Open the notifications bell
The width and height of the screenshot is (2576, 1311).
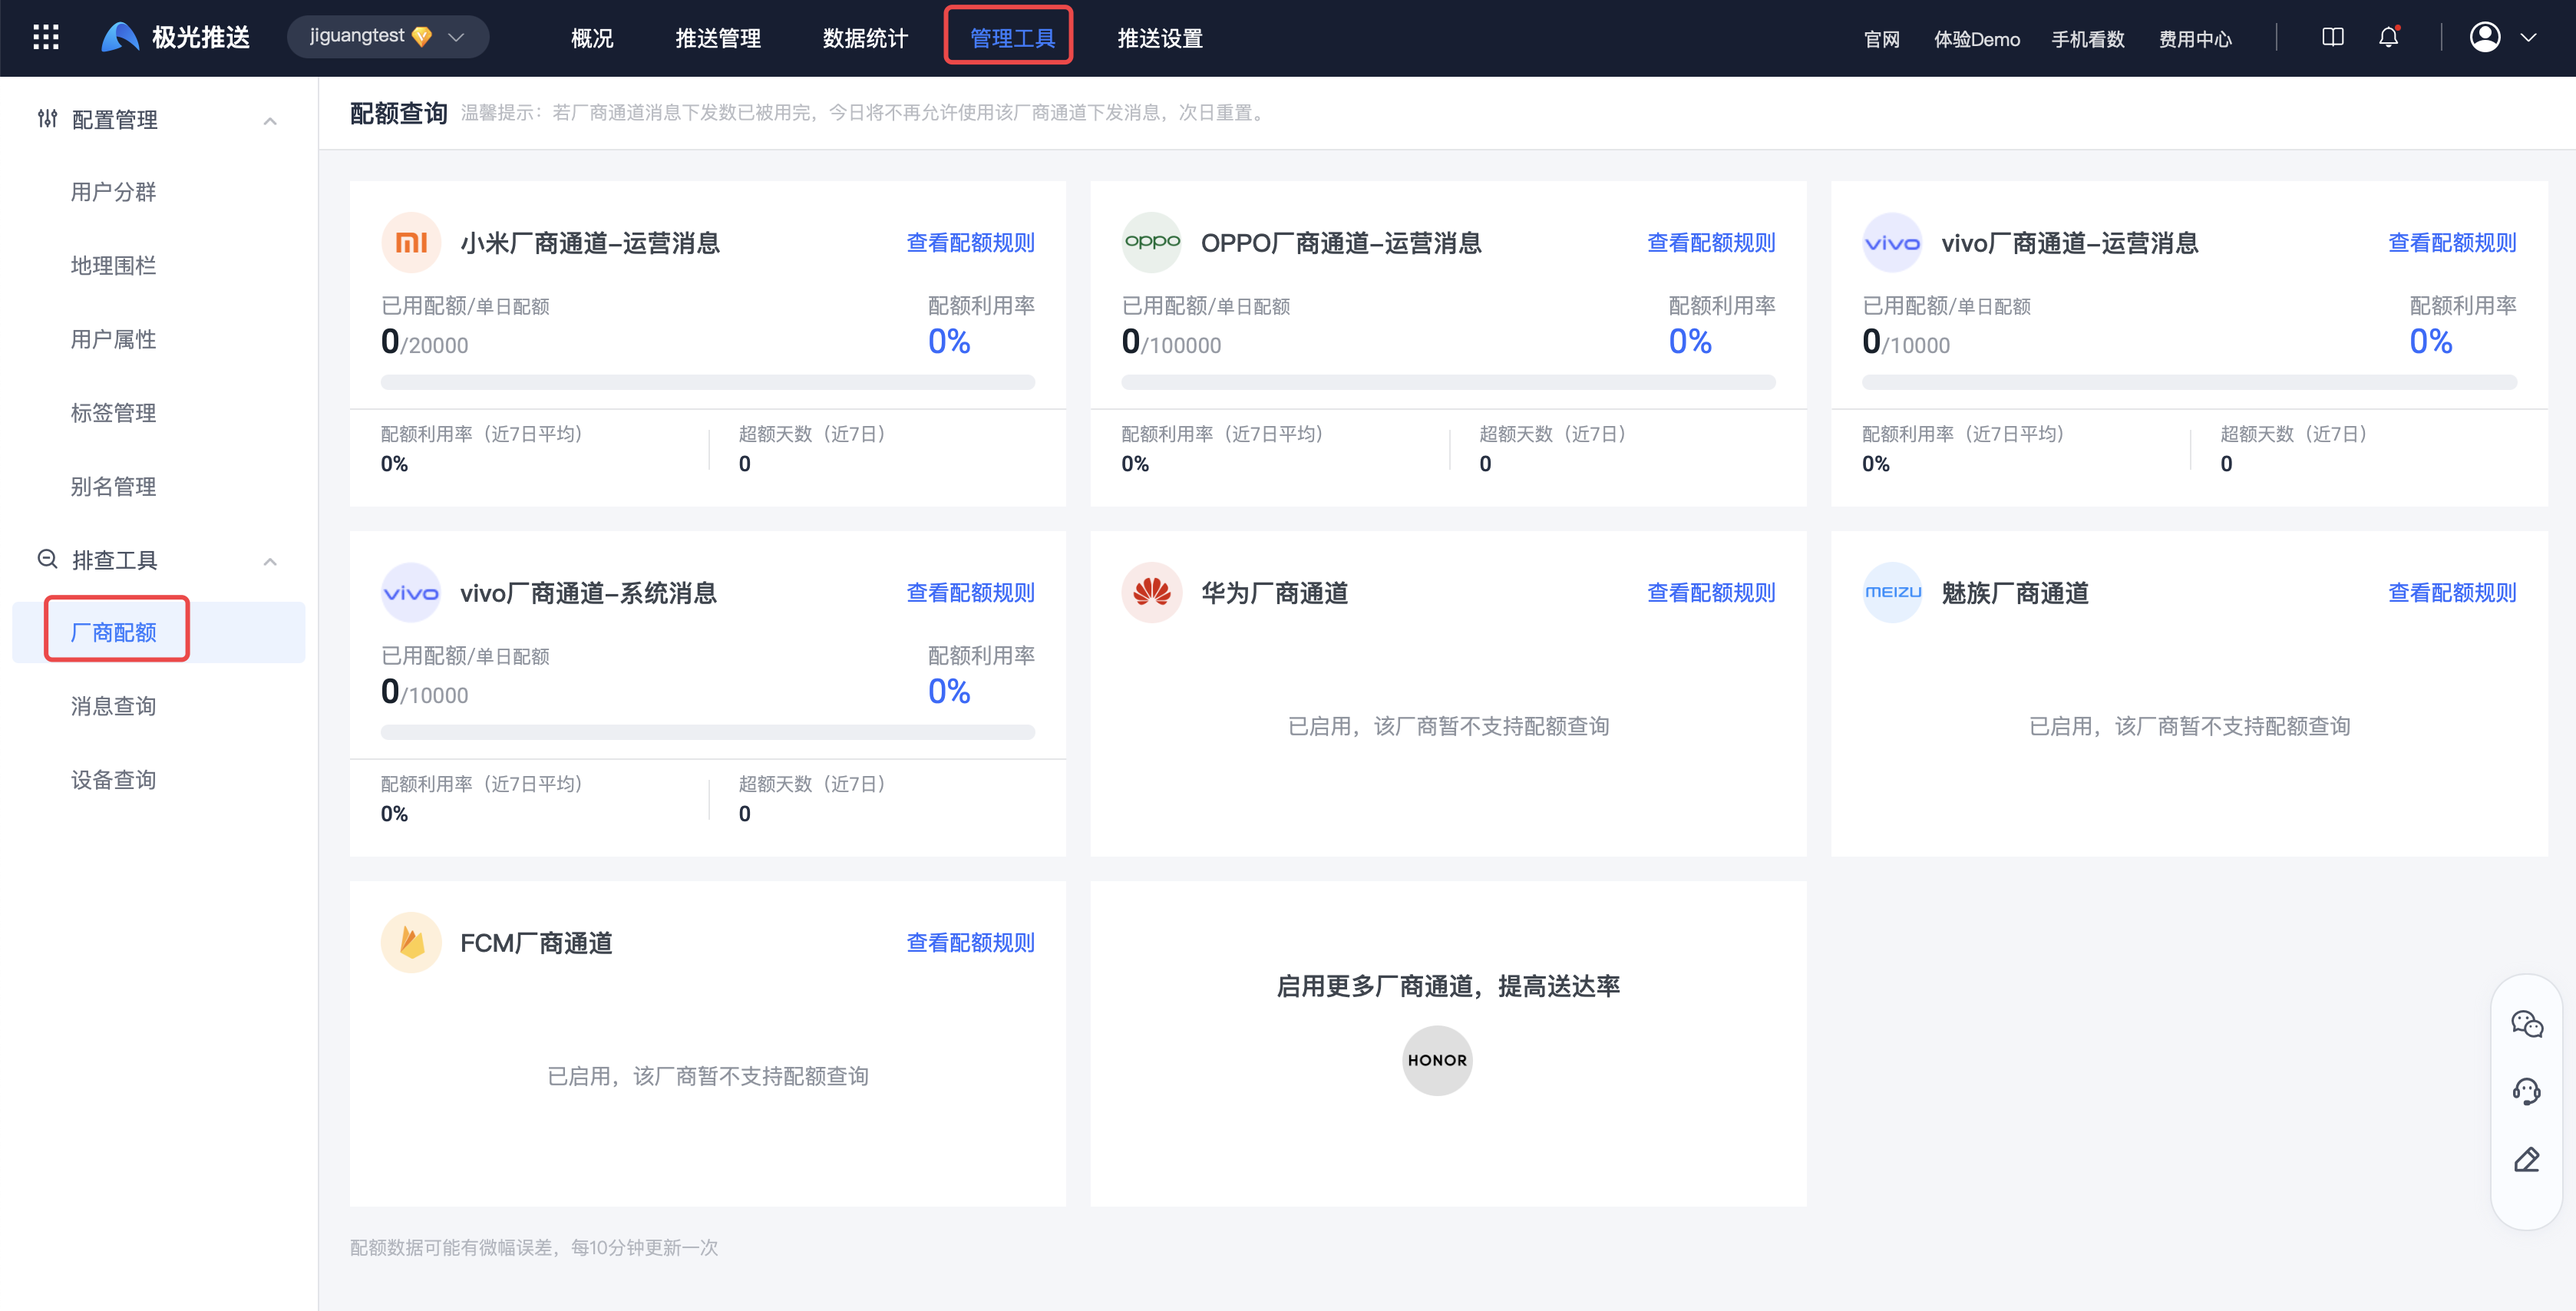2388,37
